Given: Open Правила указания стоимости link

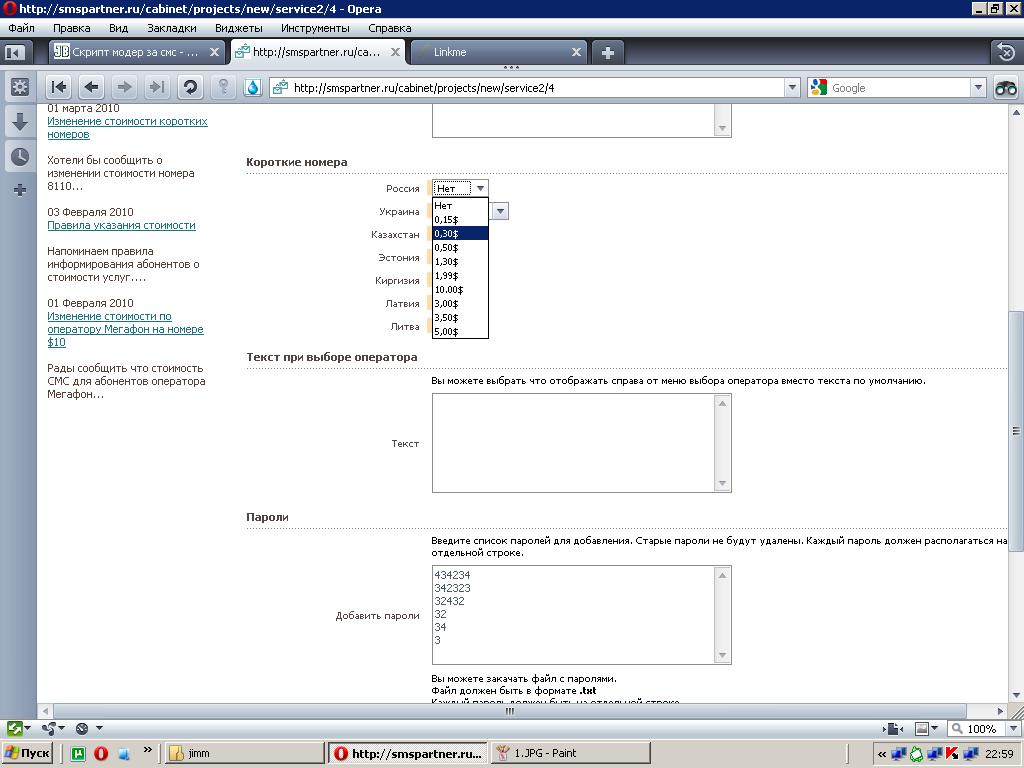Looking at the screenshot, I should (121, 225).
